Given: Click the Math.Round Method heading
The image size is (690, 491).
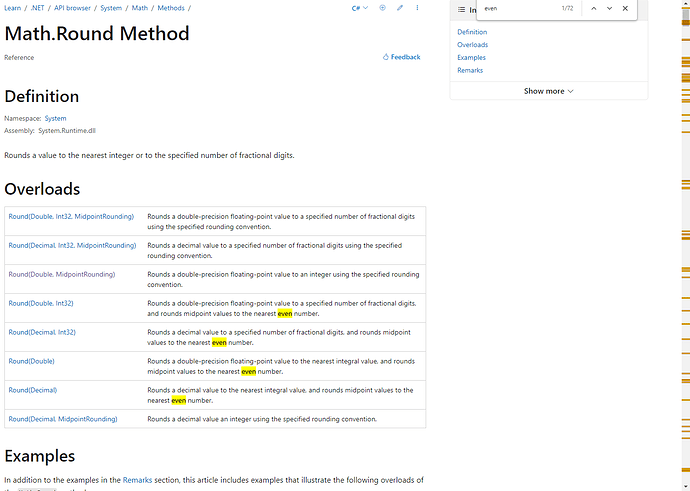Looking at the screenshot, I should point(97,33).
